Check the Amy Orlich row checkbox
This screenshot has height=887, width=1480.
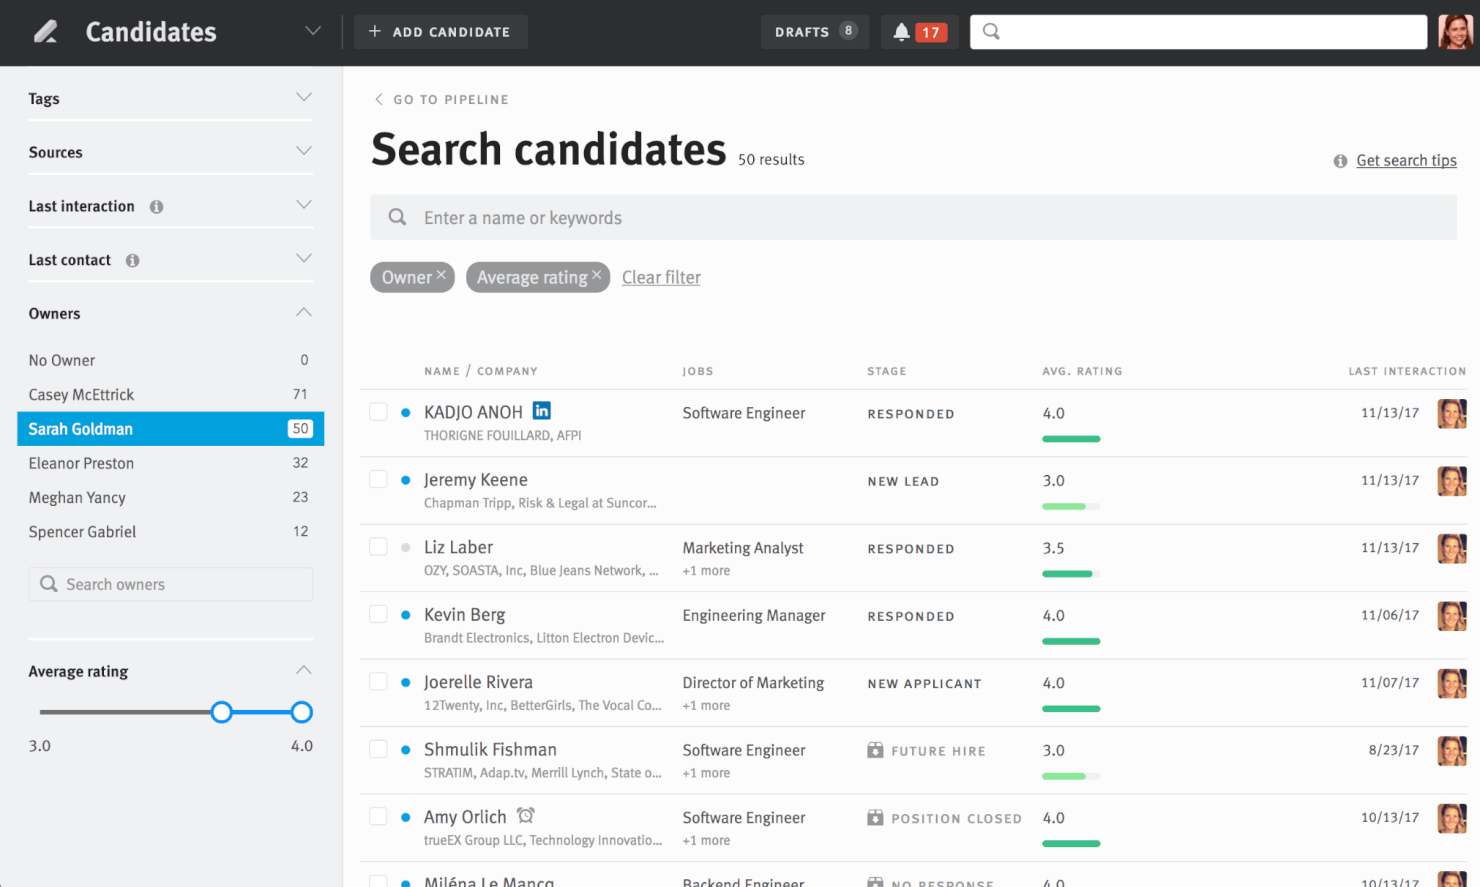coord(378,817)
